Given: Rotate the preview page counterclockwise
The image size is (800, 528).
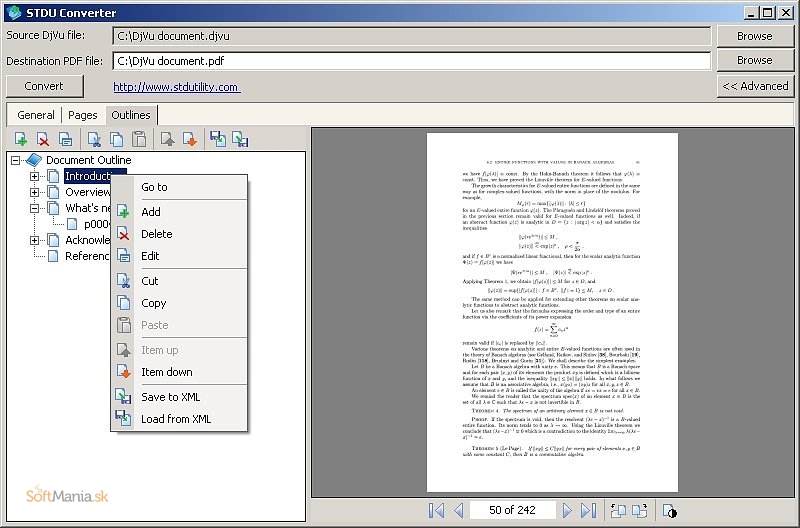Looking at the screenshot, I should click(618, 510).
